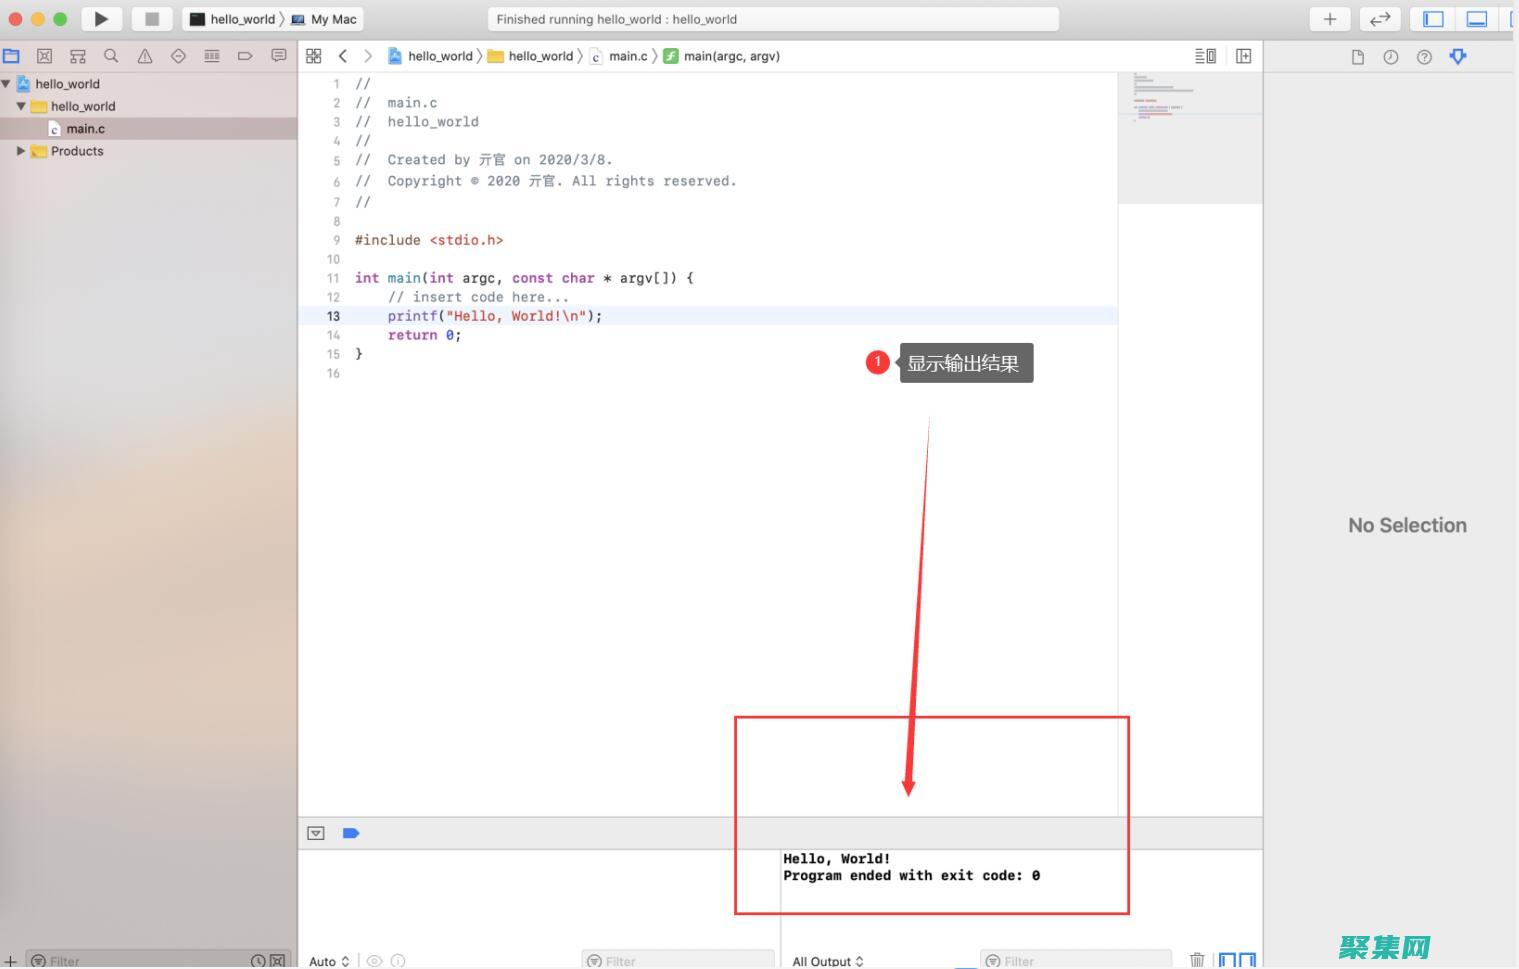Open the Quick Help inspector
1519x969 pixels.
coord(1424,57)
